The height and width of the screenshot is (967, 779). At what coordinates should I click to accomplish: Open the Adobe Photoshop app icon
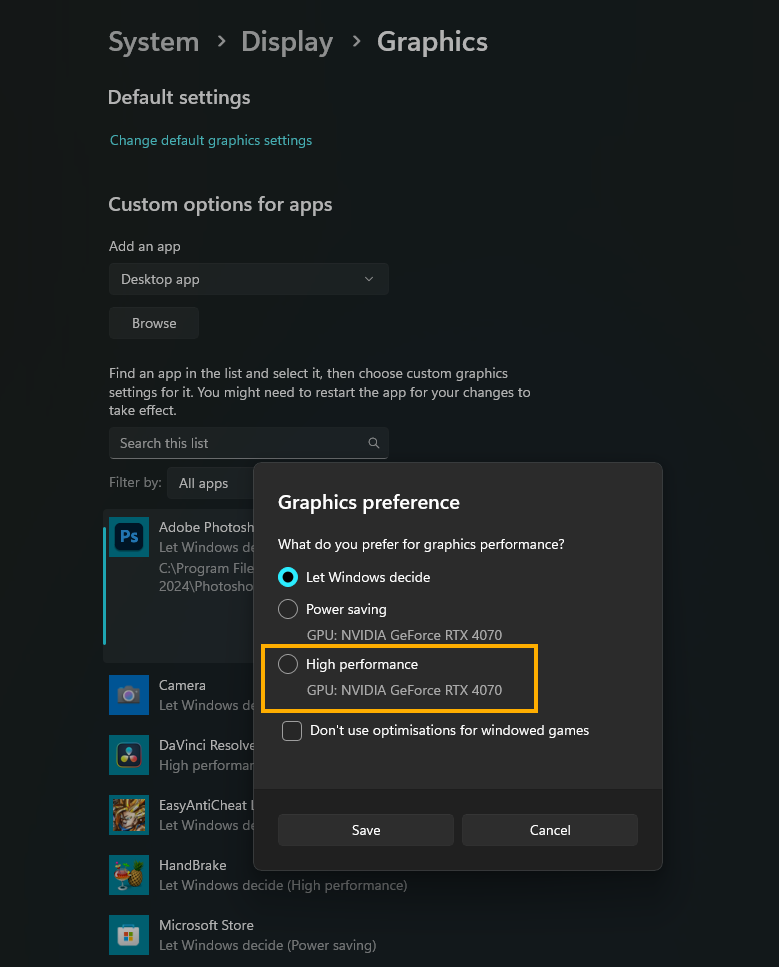(129, 537)
